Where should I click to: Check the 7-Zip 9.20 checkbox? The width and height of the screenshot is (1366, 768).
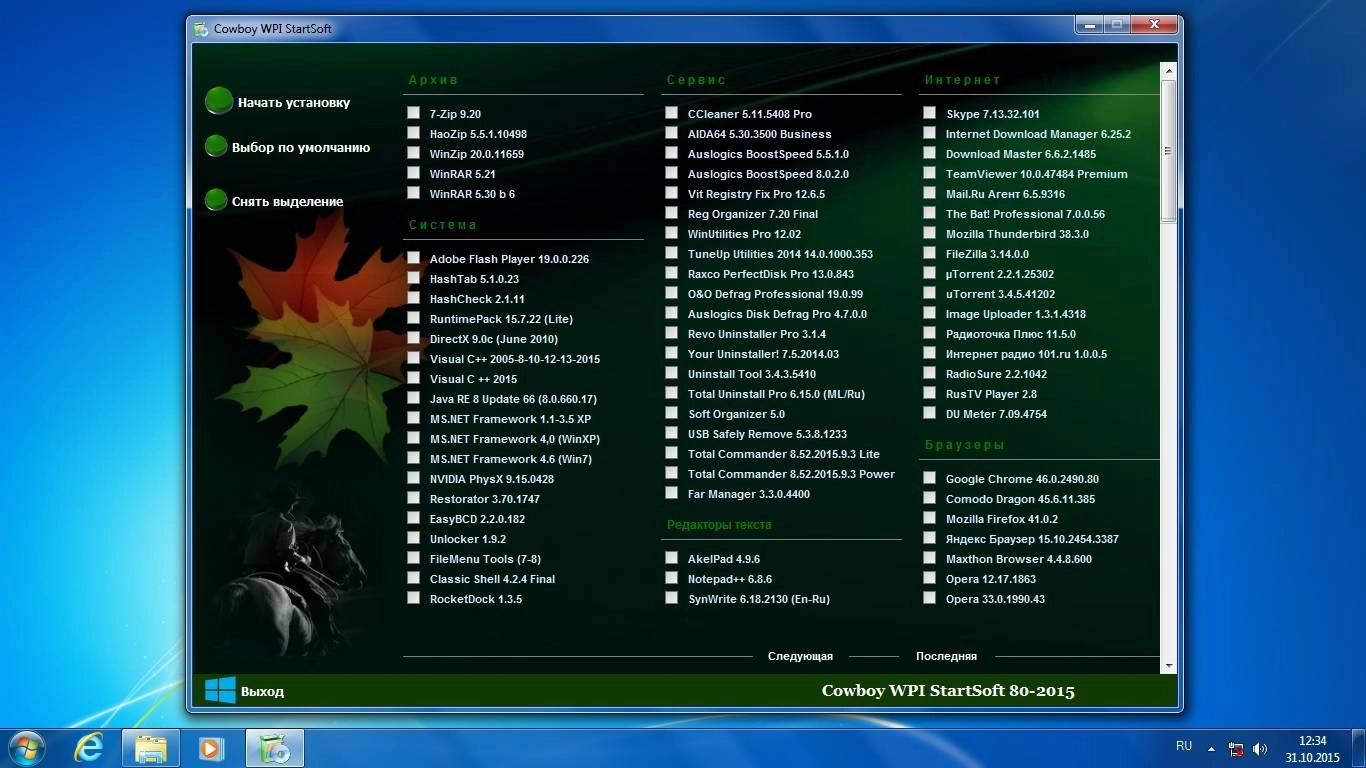click(x=414, y=113)
